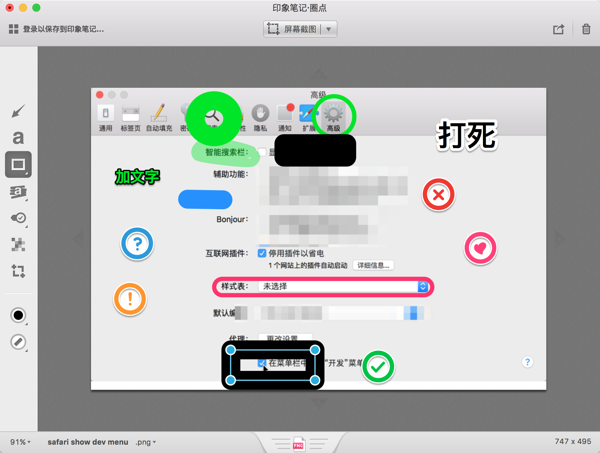Select the green checkmark stamp
This screenshot has width=600, height=453.
point(378,367)
